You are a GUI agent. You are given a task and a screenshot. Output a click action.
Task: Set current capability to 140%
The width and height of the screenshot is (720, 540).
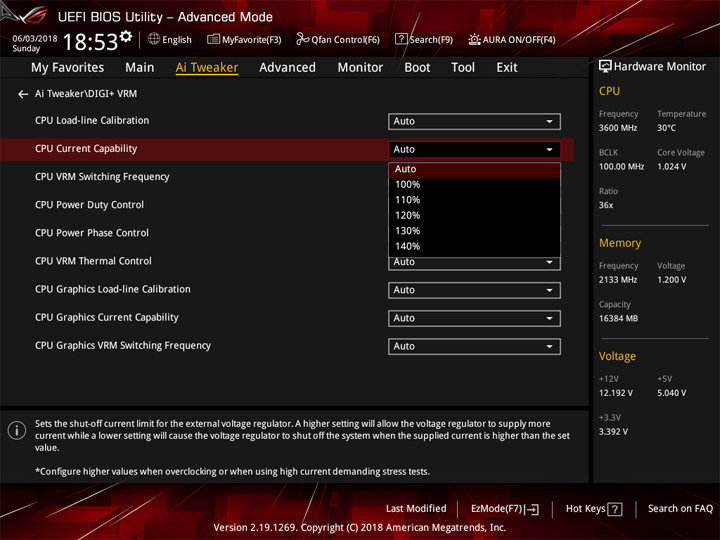coord(474,247)
